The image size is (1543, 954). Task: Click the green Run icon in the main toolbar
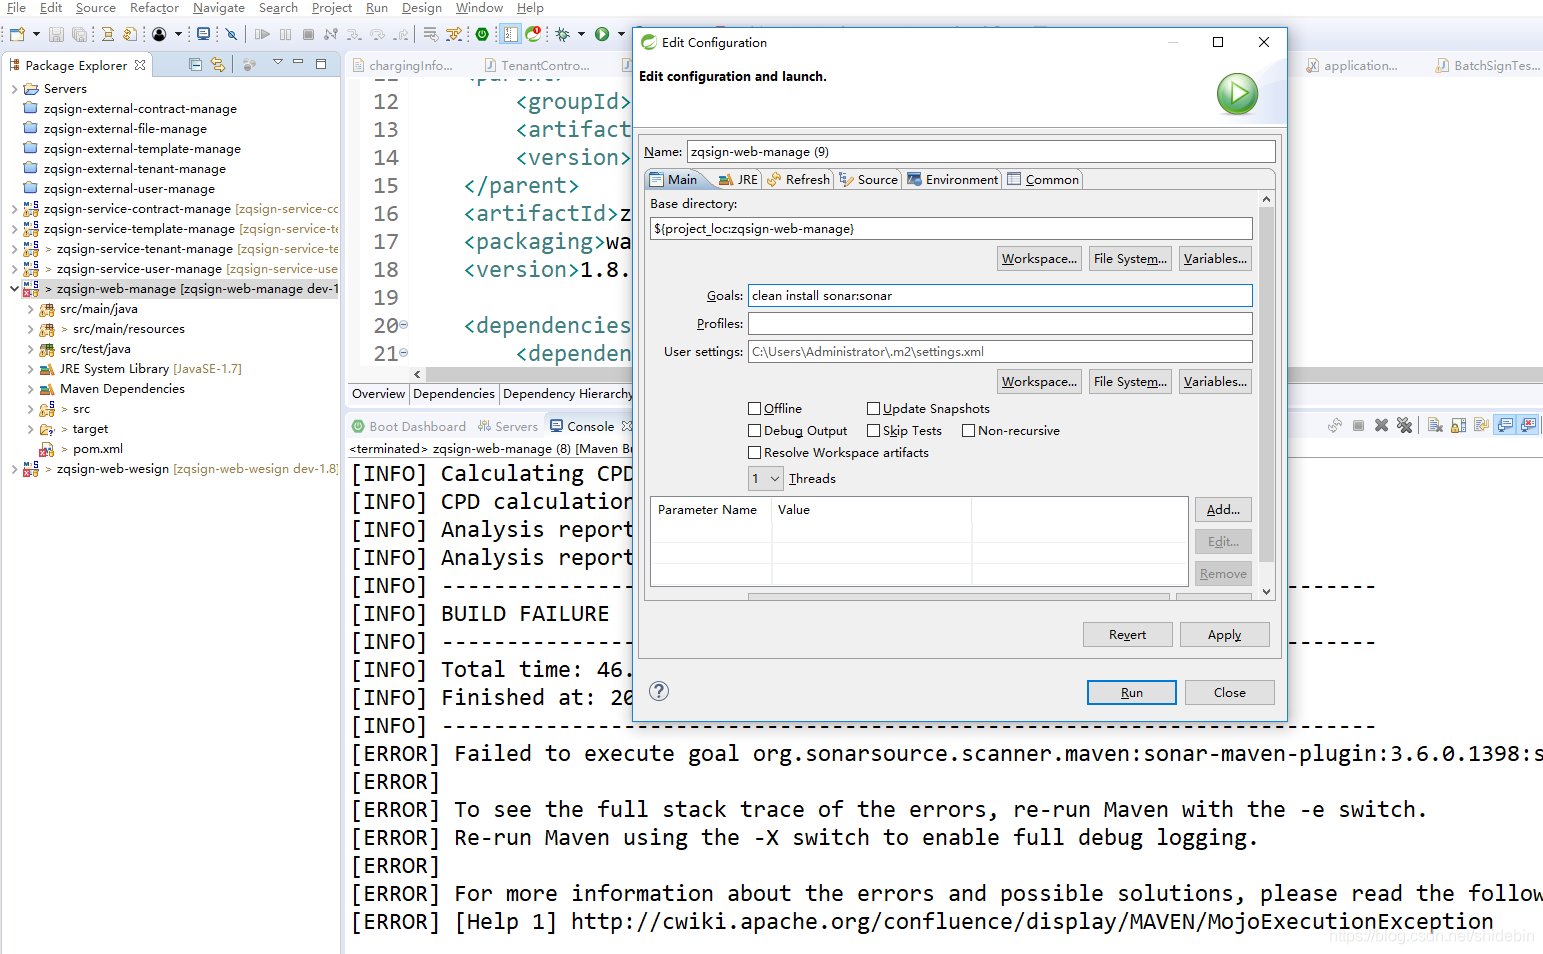[602, 34]
